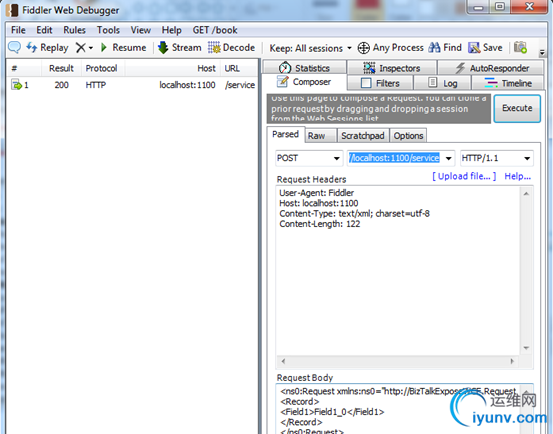The width and height of the screenshot is (553, 434).
Task: Sort sessions by Protocol column header
Action: pyautogui.click(x=101, y=68)
